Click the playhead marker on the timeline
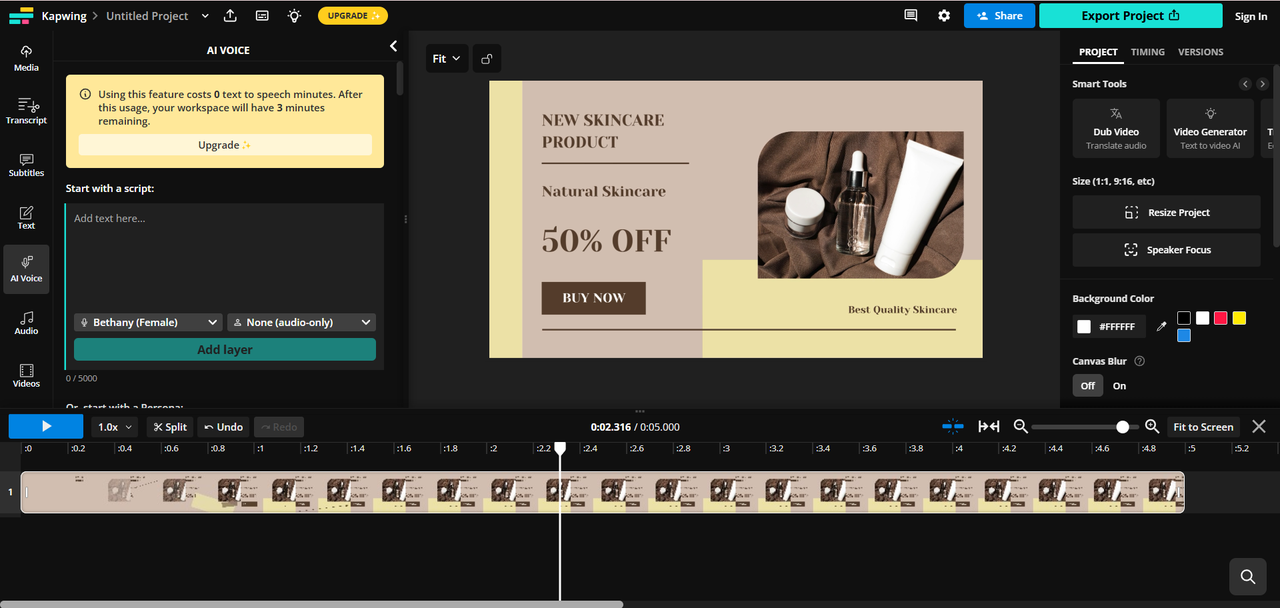 click(x=560, y=449)
